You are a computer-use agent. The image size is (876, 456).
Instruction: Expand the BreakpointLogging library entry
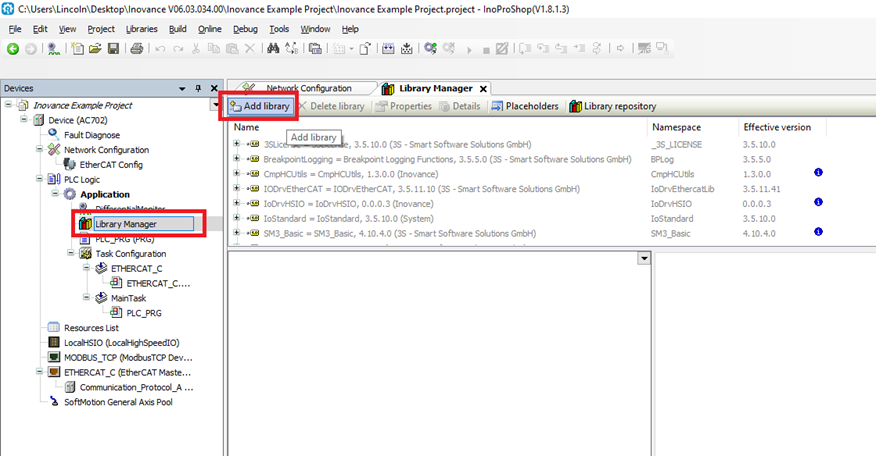(x=237, y=158)
